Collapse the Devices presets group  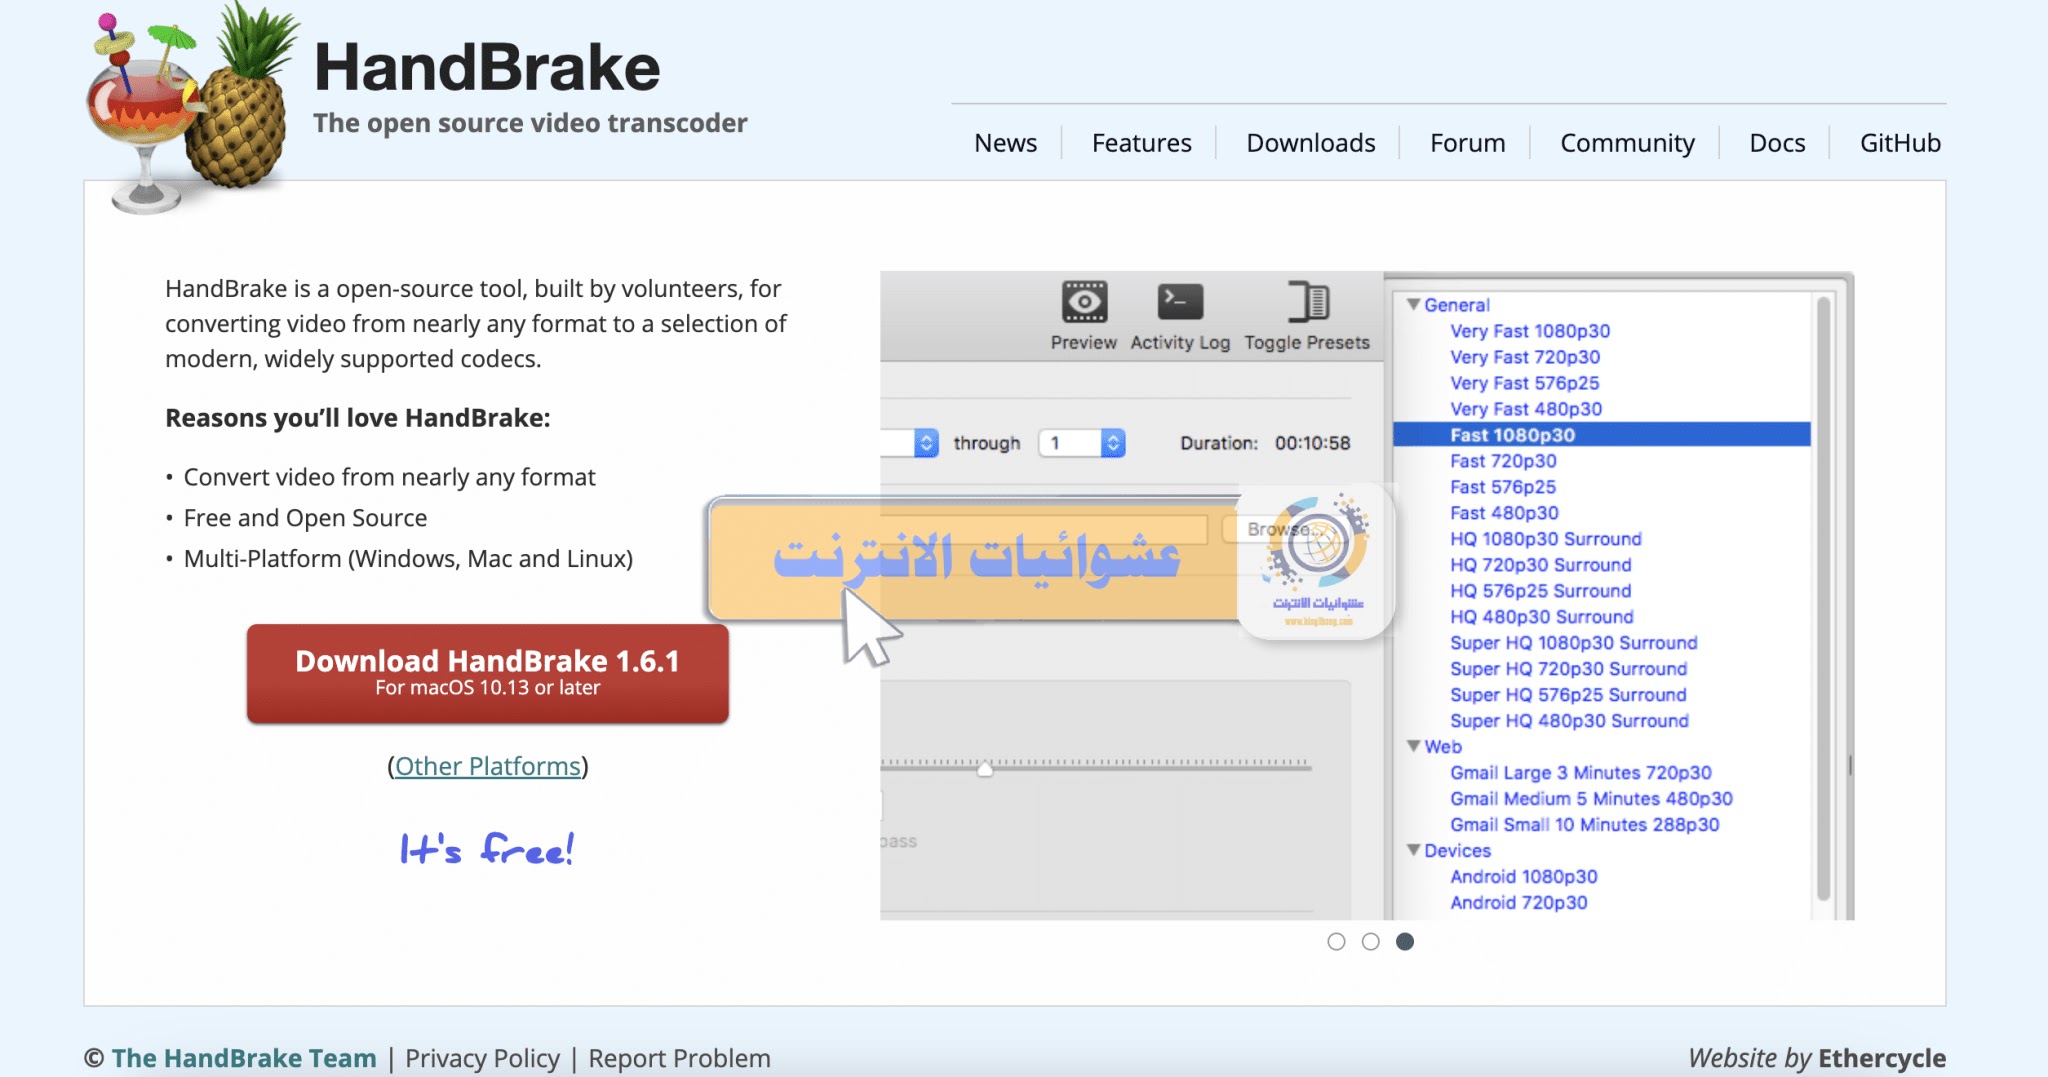(x=1413, y=850)
